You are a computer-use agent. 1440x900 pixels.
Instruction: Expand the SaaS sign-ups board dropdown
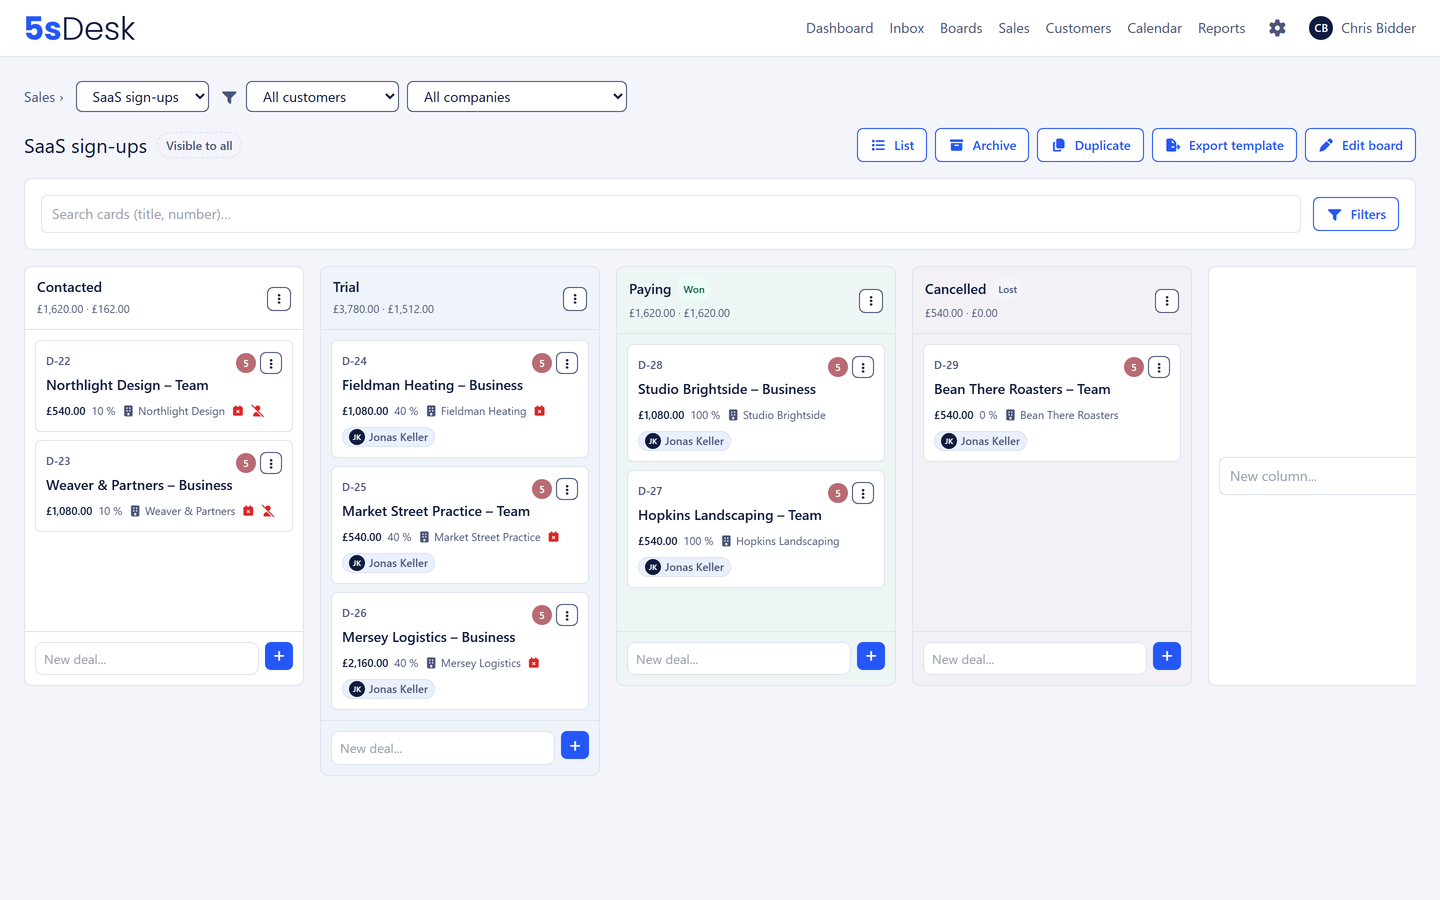pyautogui.click(x=143, y=97)
